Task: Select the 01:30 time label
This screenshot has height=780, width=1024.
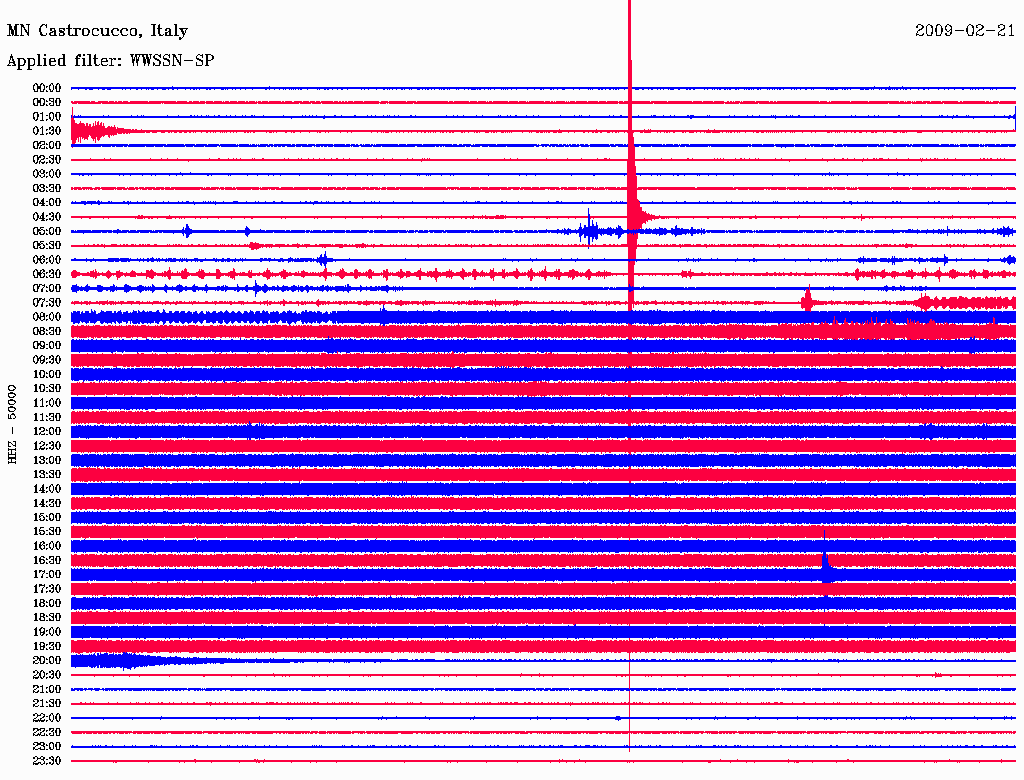Action: click(47, 131)
